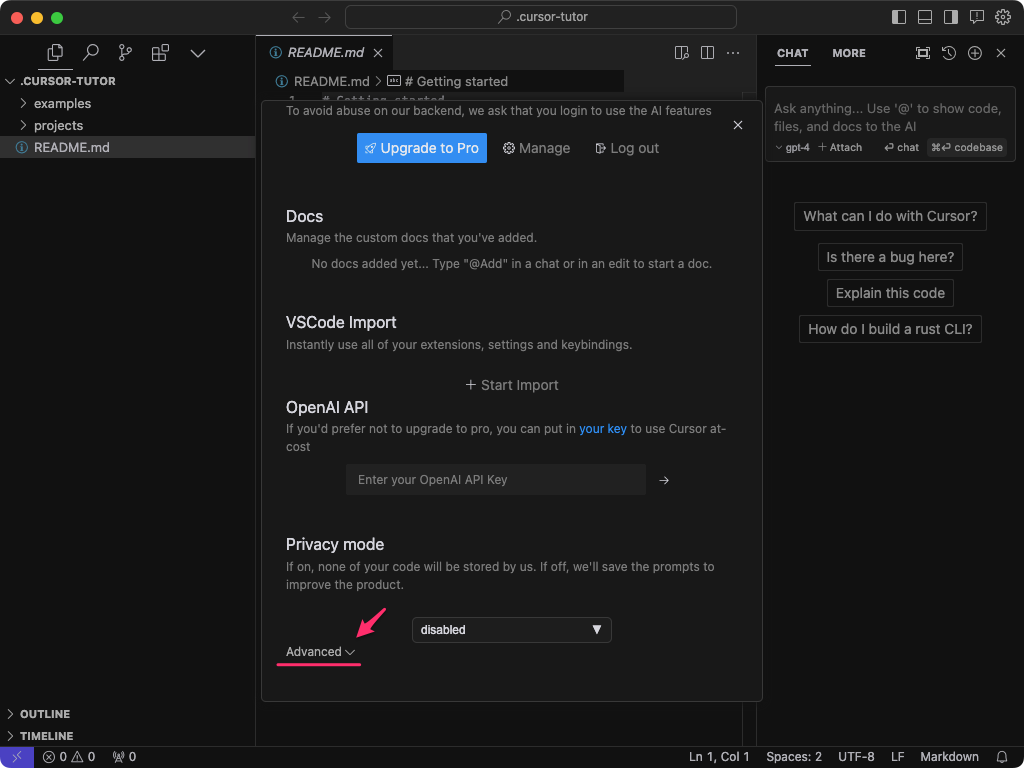Click the ports forwarded status icon
The height and width of the screenshot is (768, 1024).
click(124, 758)
